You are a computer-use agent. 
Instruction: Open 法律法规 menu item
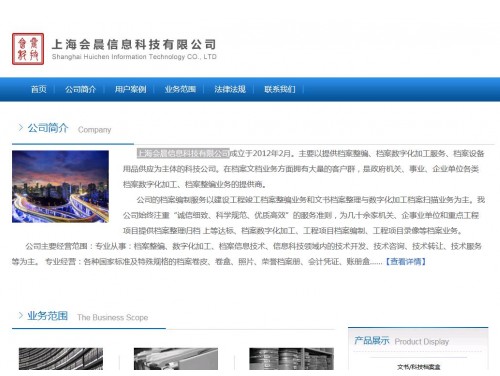click(x=230, y=89)
